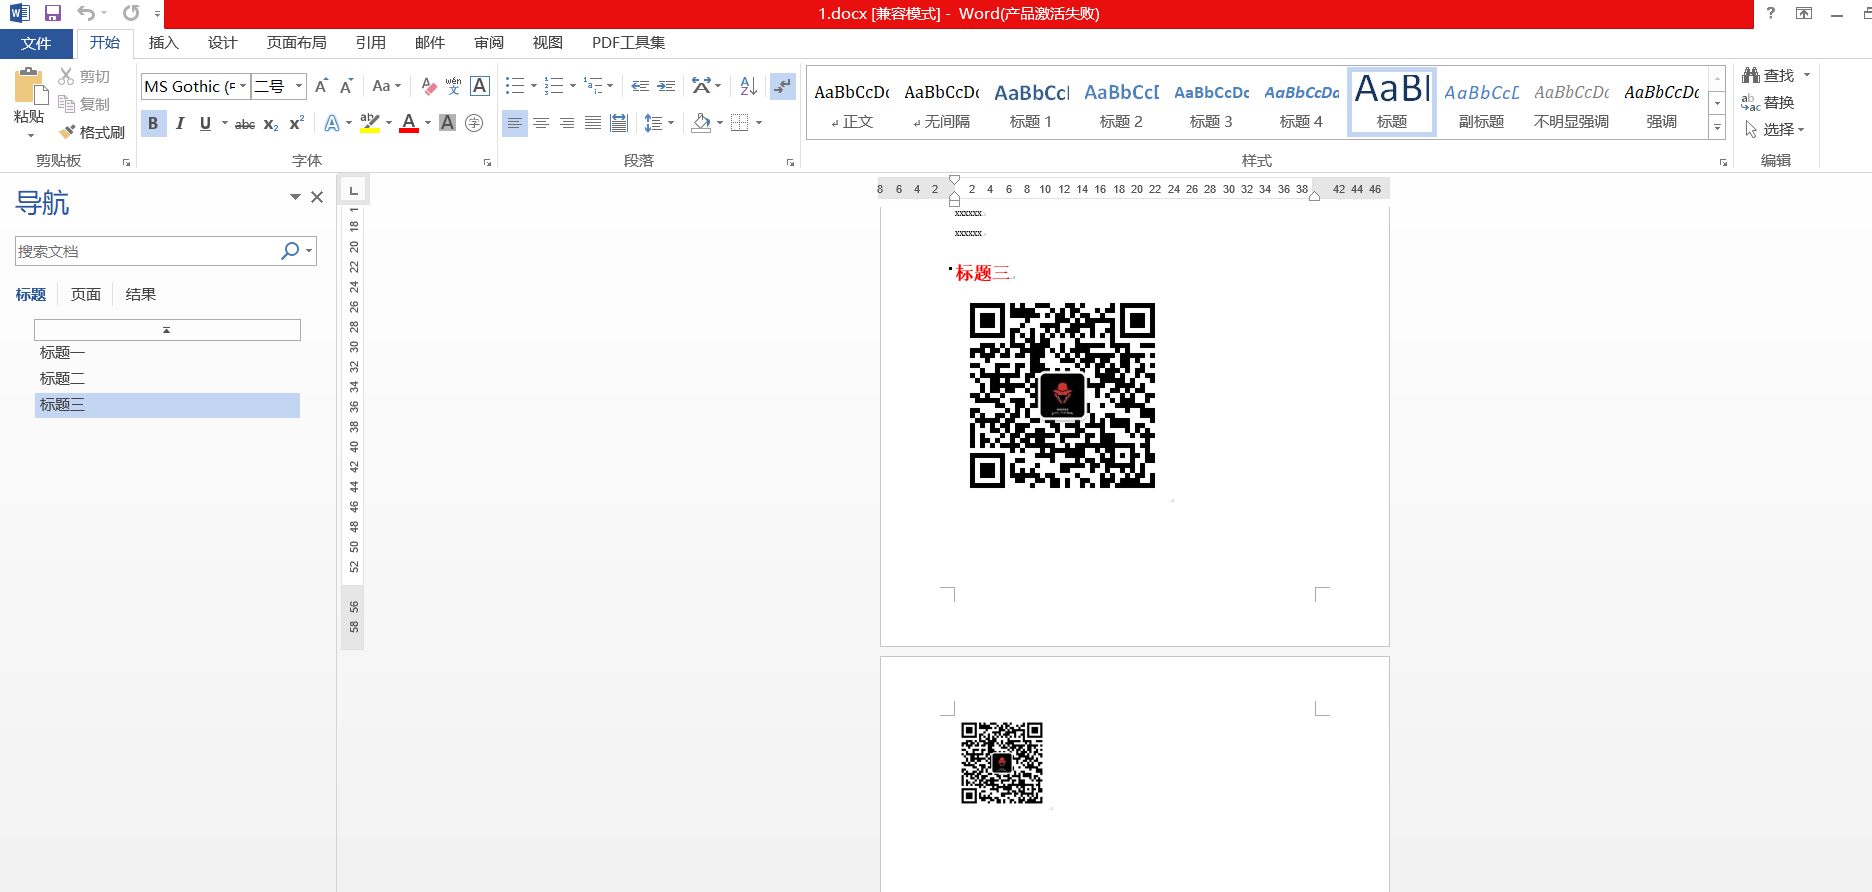Viewport: 1872px width, 892px height.
Task: Apply the red font color
Action: point(409,123)
